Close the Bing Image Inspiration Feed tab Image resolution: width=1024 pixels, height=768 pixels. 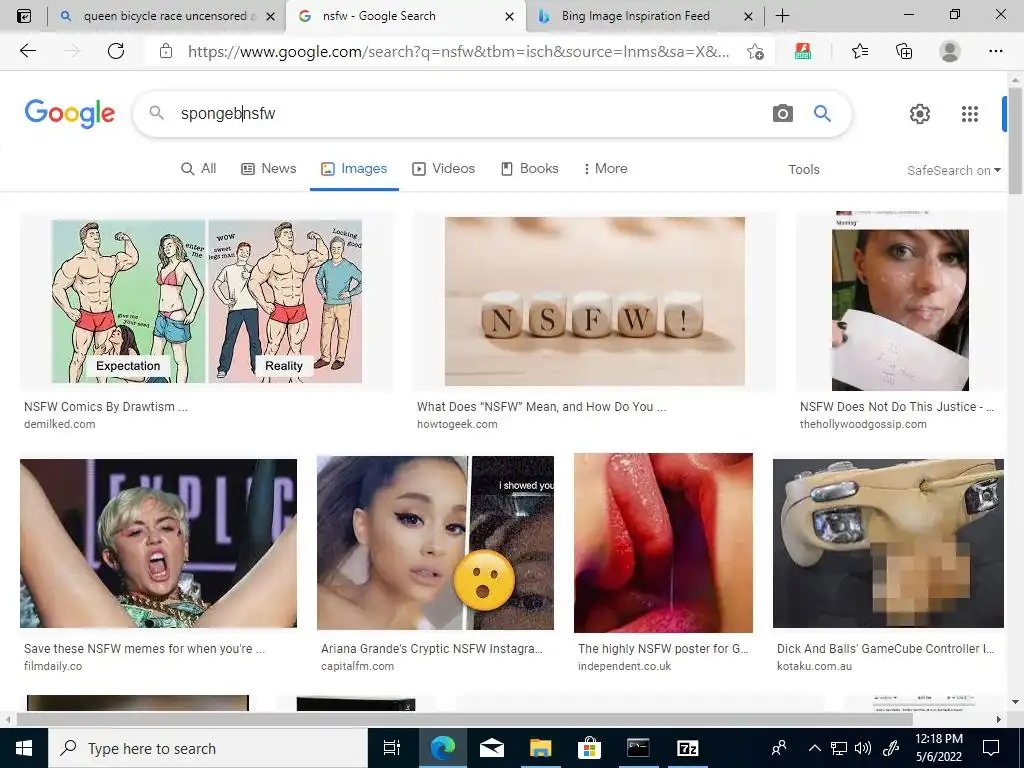(x=748, y=16)
